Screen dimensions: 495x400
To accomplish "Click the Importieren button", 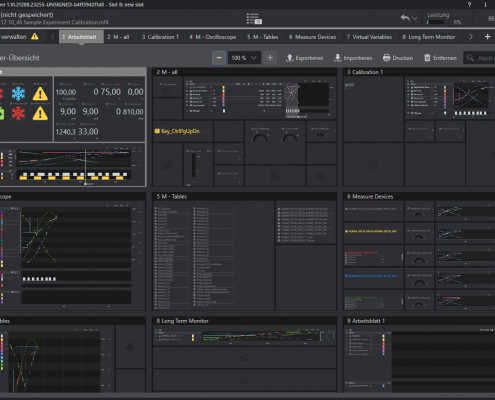I will coord(353,58).
